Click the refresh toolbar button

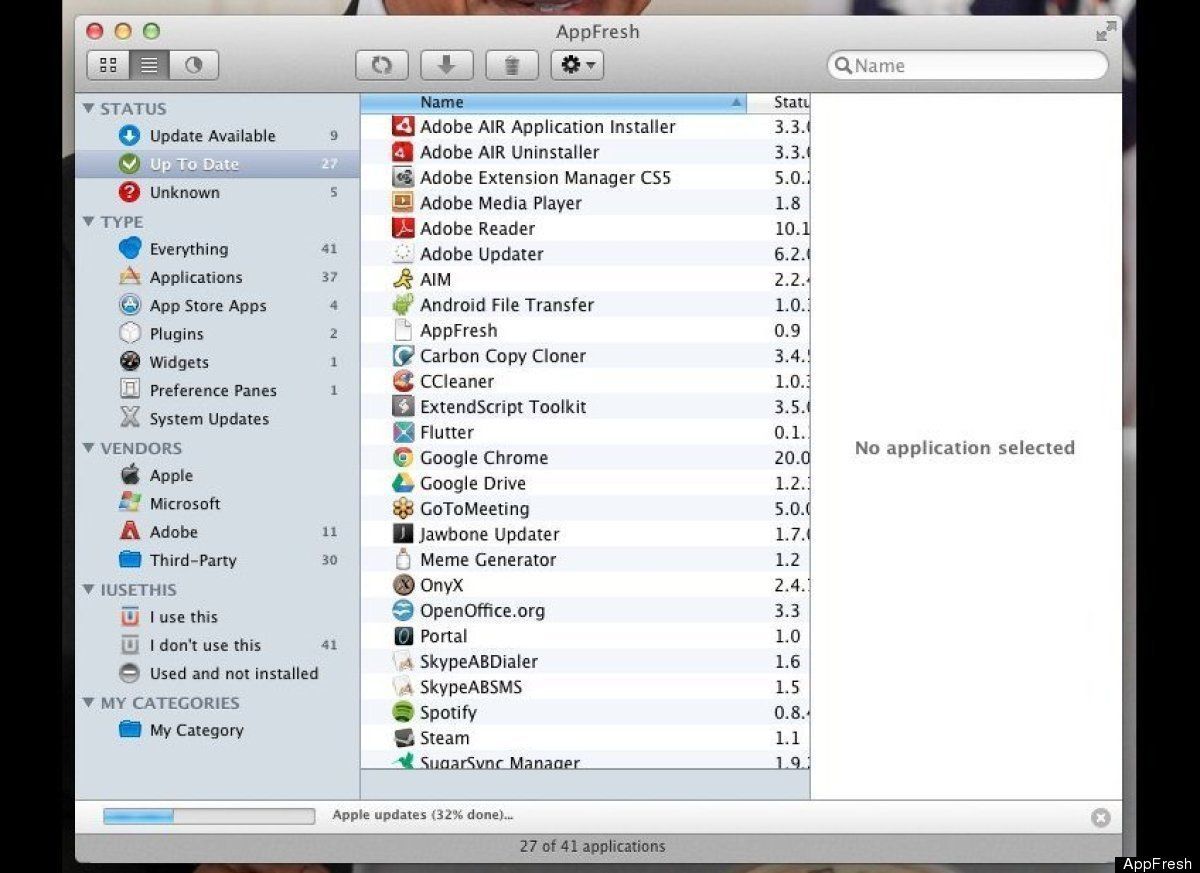point(382,66)
